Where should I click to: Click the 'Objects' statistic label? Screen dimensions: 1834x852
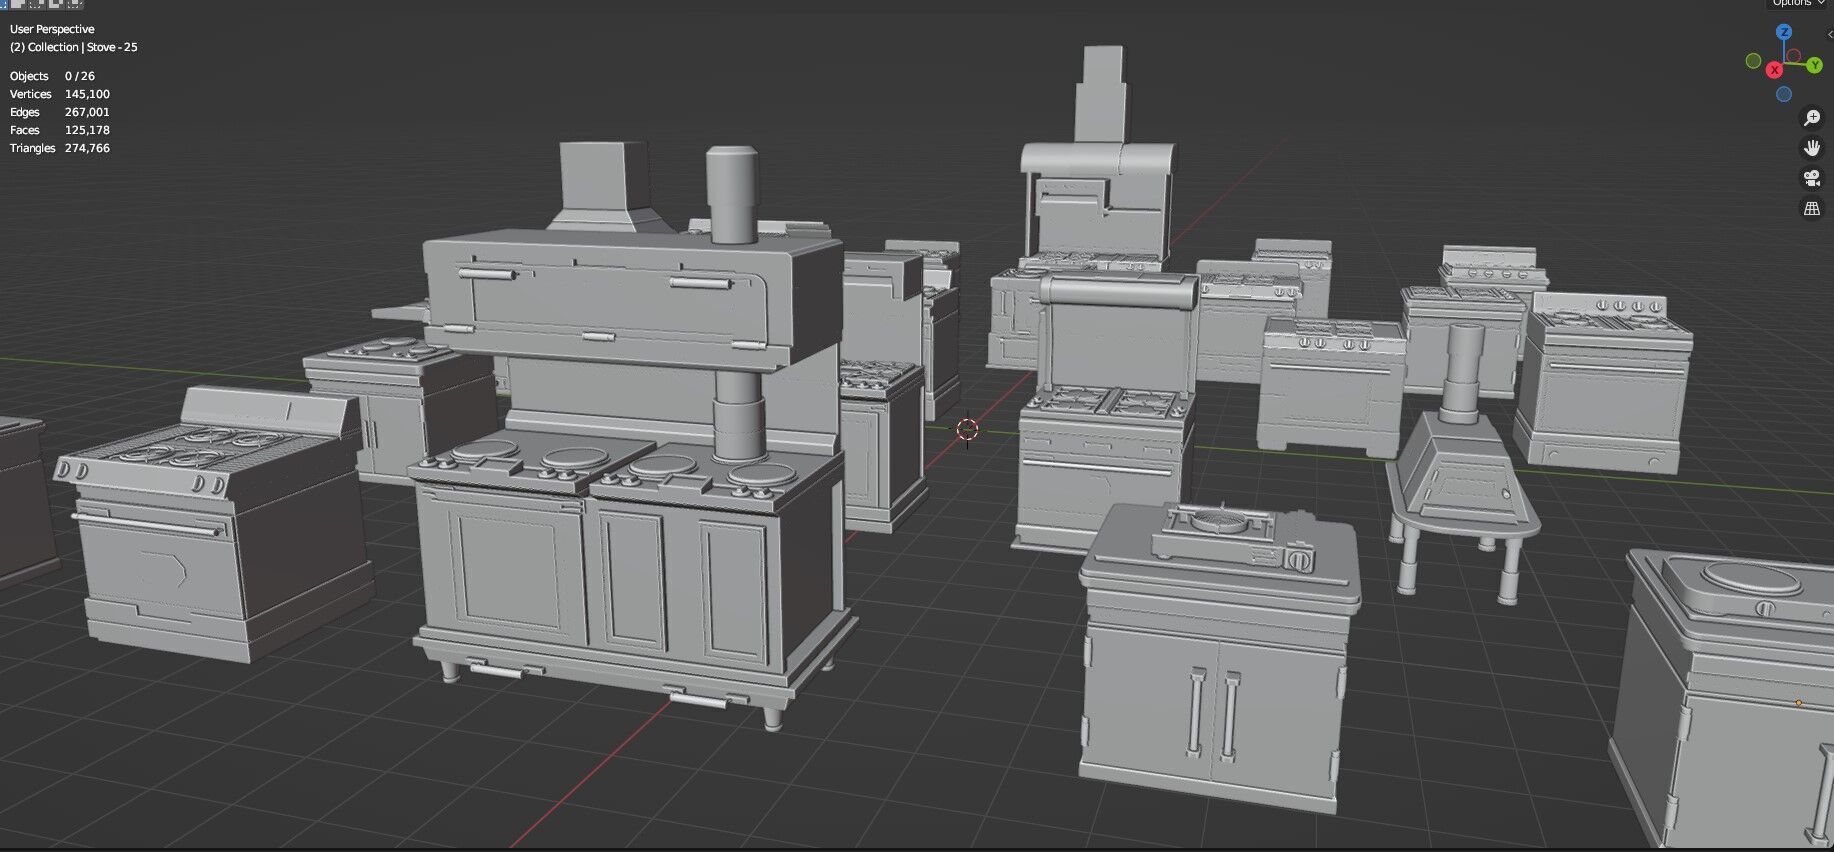coord(29,76)
